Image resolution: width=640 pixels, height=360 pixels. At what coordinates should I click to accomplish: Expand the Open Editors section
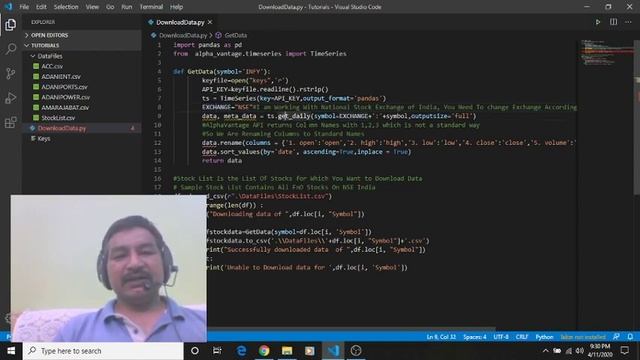tap(82, 35)
